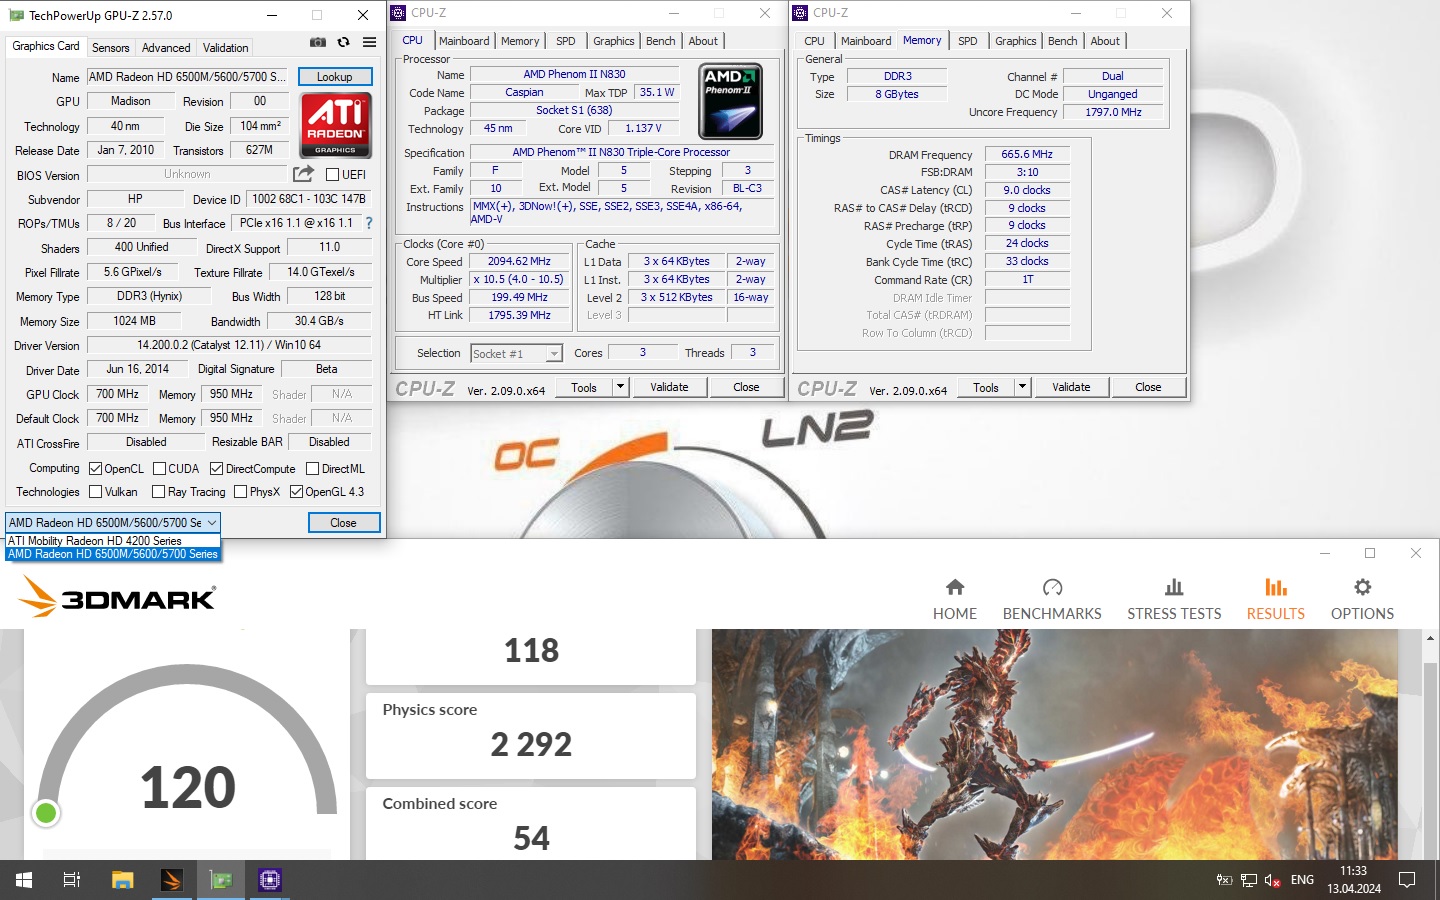
Task: Click the GPU-Z Lookup button
Action: [335, 77]
